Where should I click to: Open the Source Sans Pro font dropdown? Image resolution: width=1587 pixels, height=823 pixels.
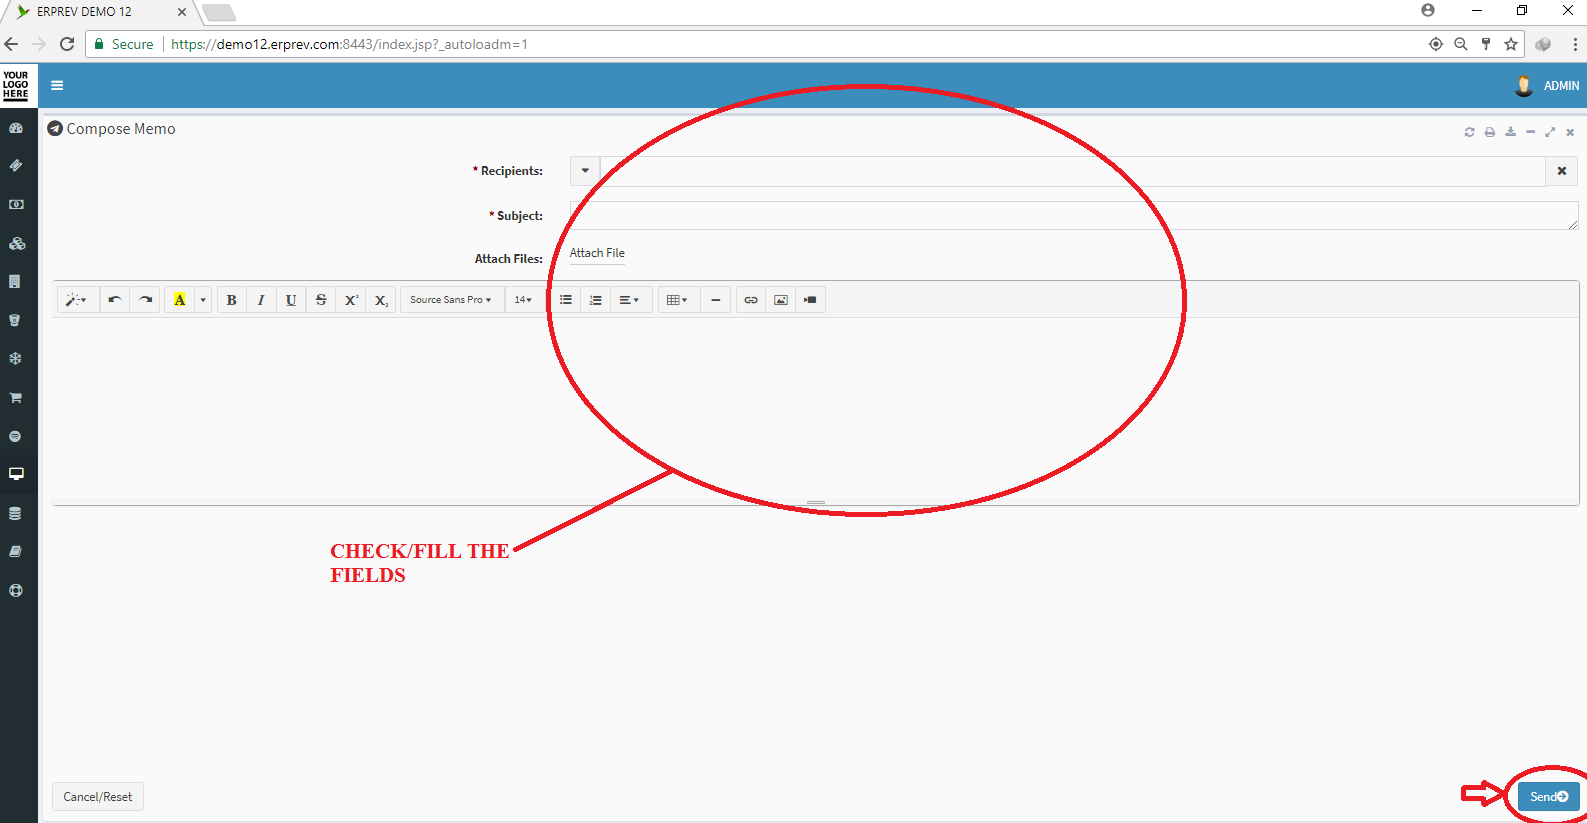[x=451, y=299]
